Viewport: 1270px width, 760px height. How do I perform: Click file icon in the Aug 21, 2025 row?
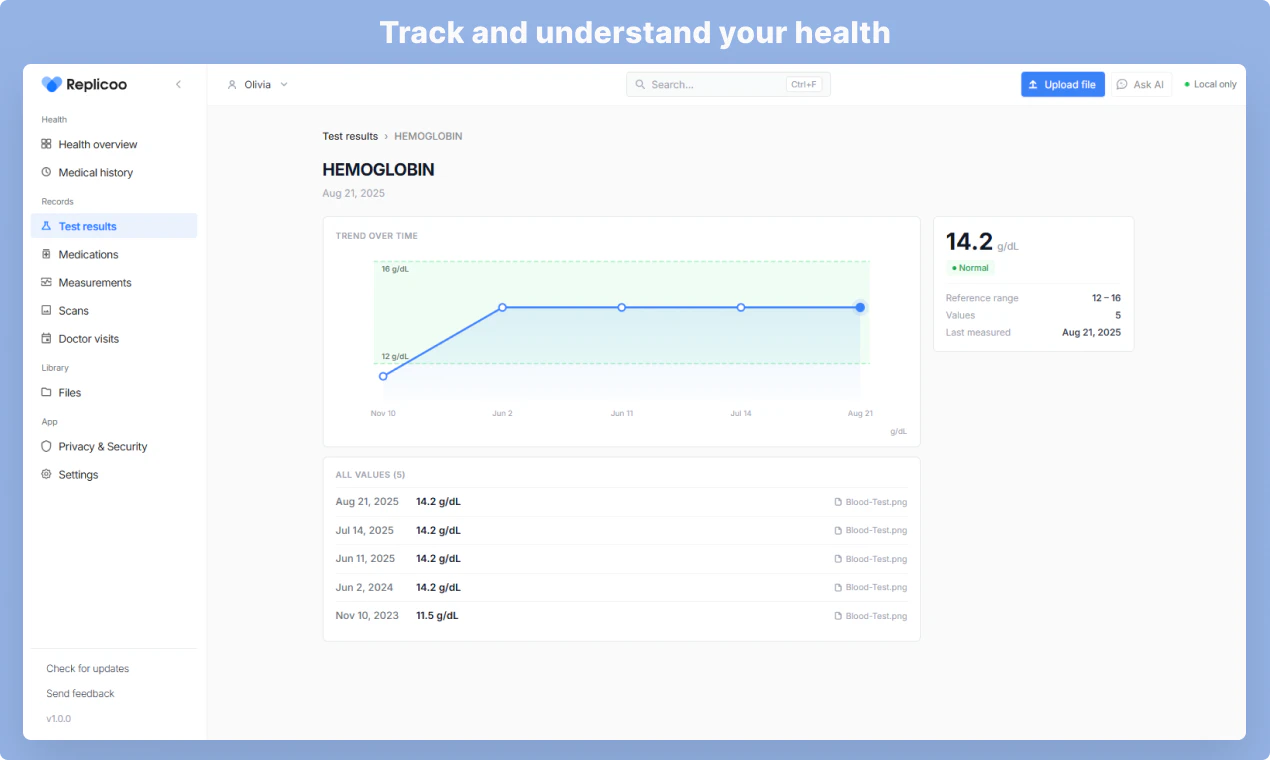click(x=838, y=502)
